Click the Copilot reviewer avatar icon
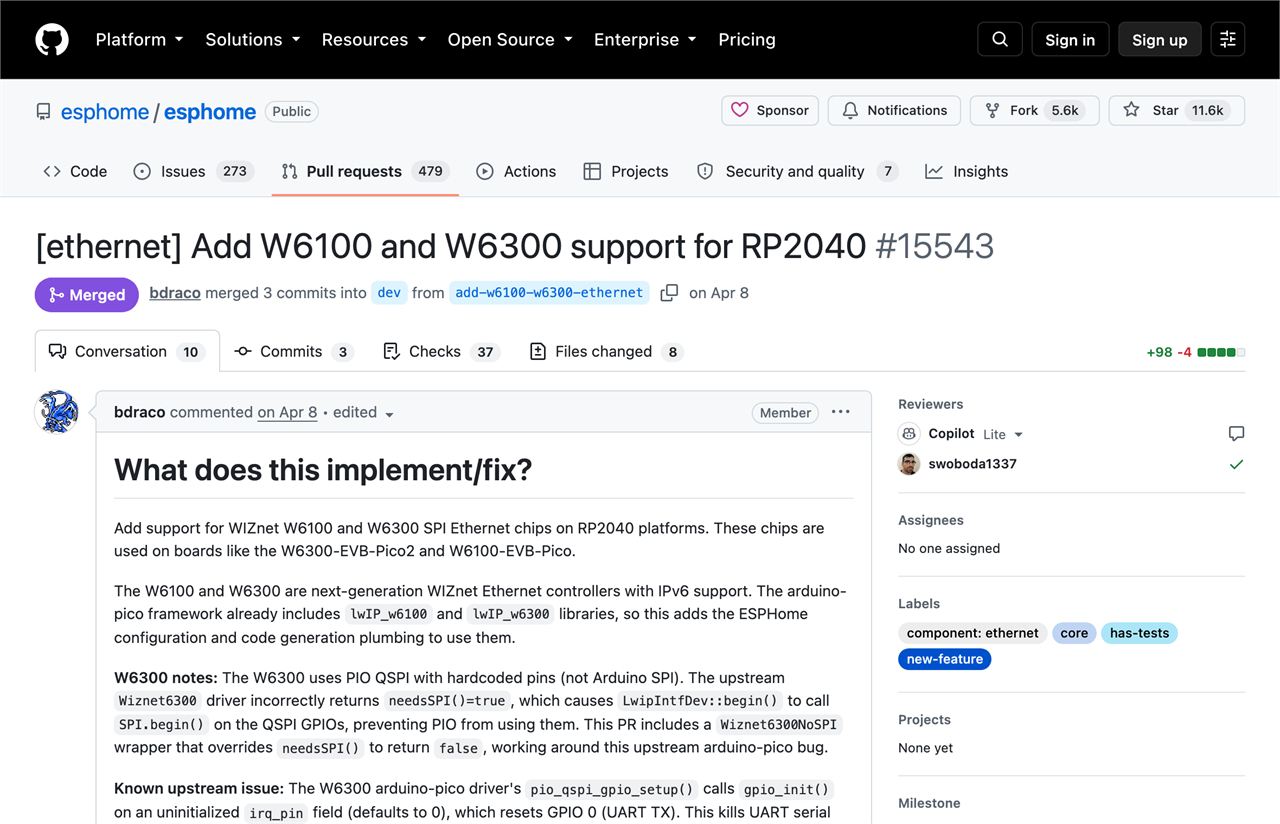The image size is (1280, 824). (909, 434)
